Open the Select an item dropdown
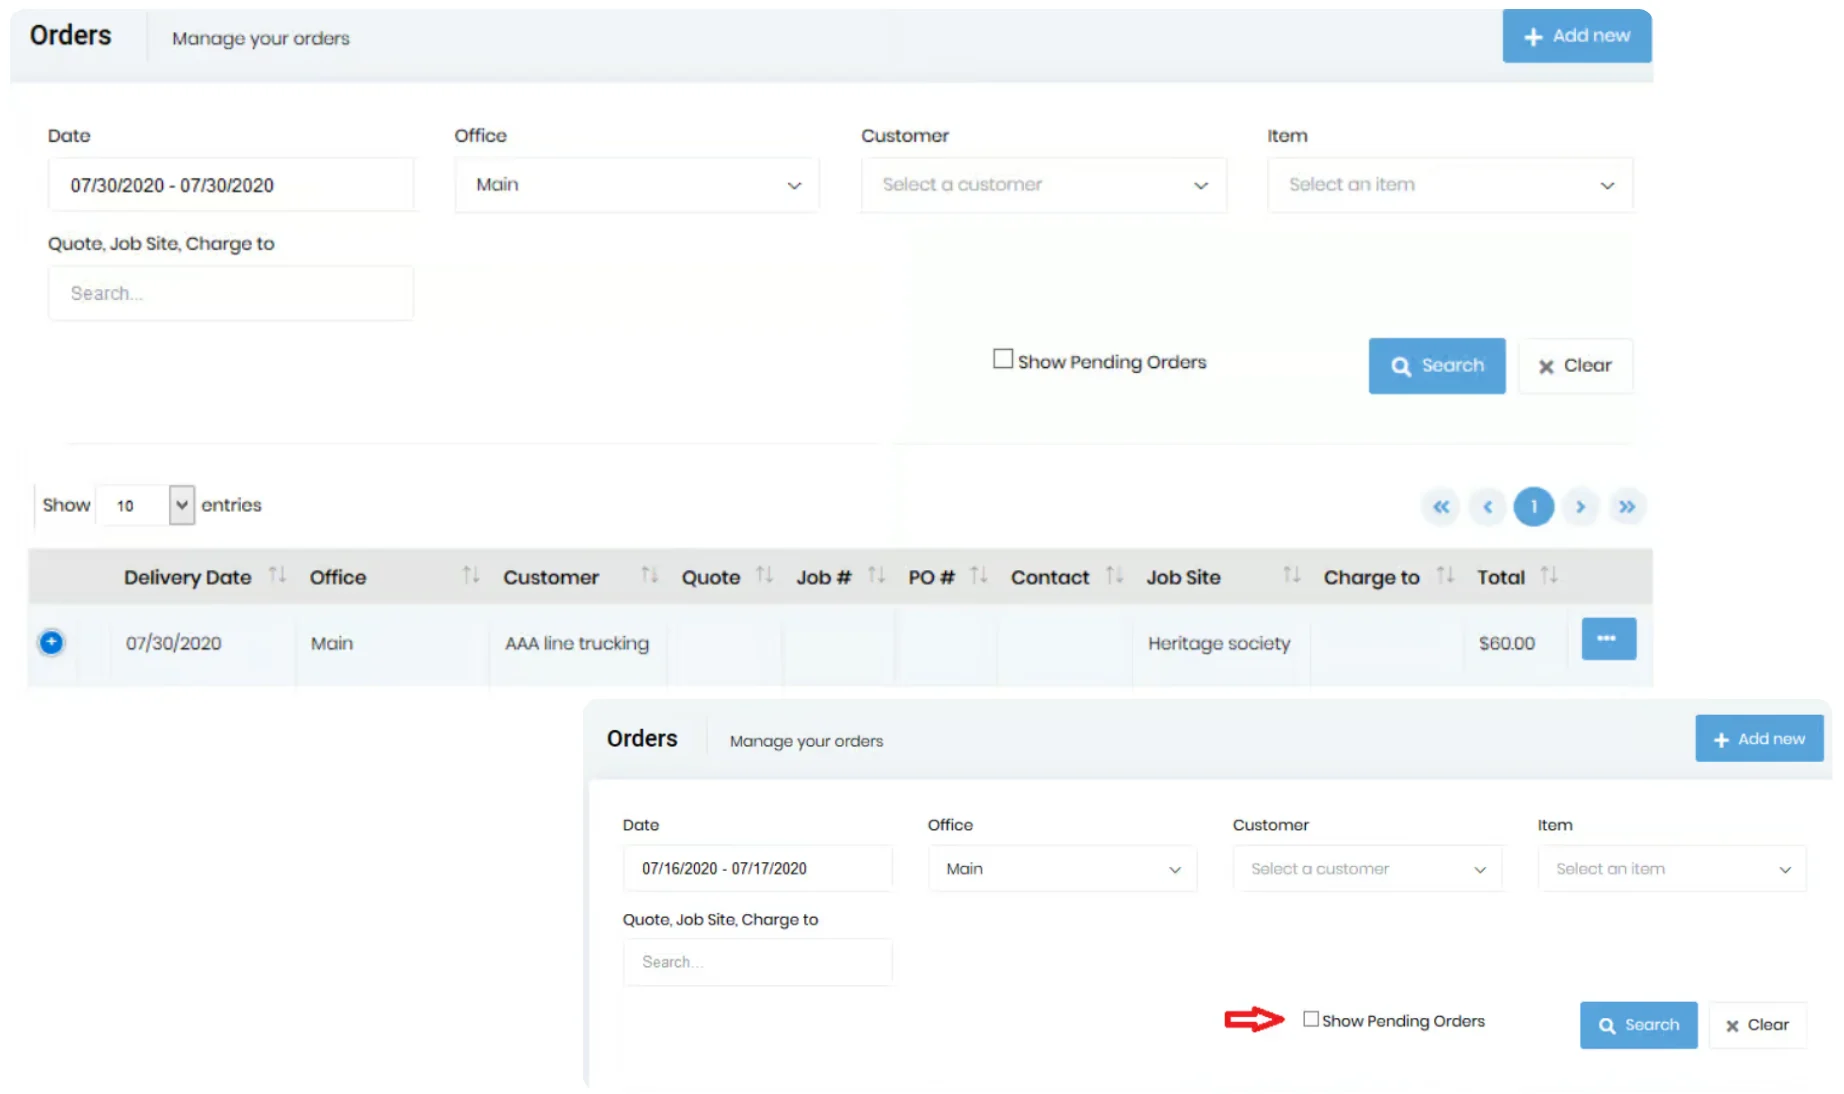 1449,184
